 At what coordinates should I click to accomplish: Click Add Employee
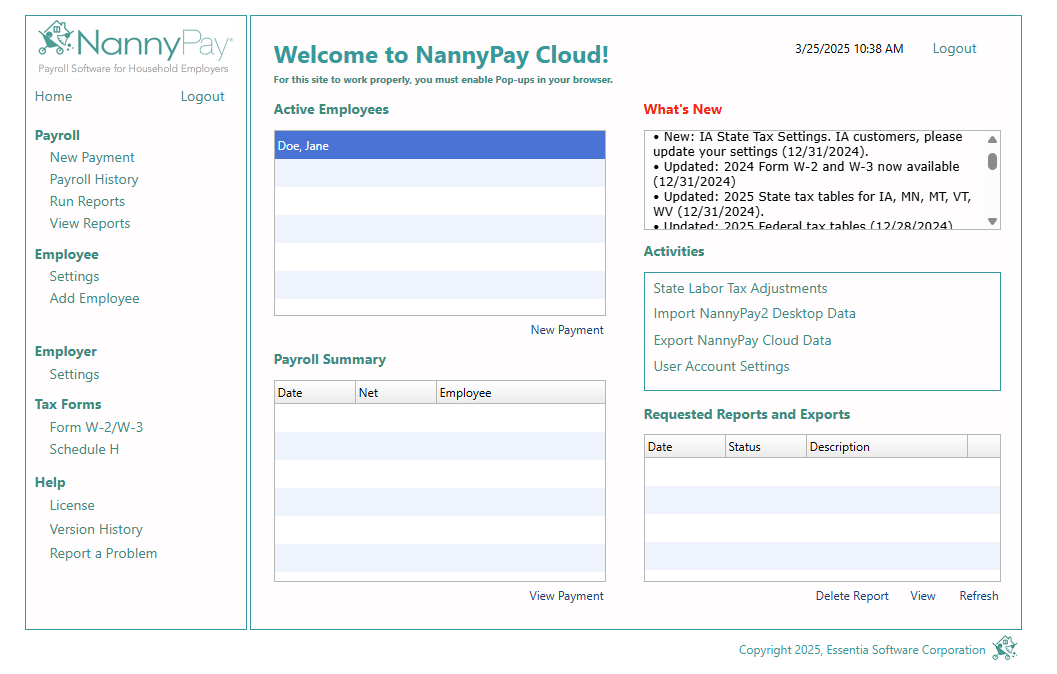(94, 298)
